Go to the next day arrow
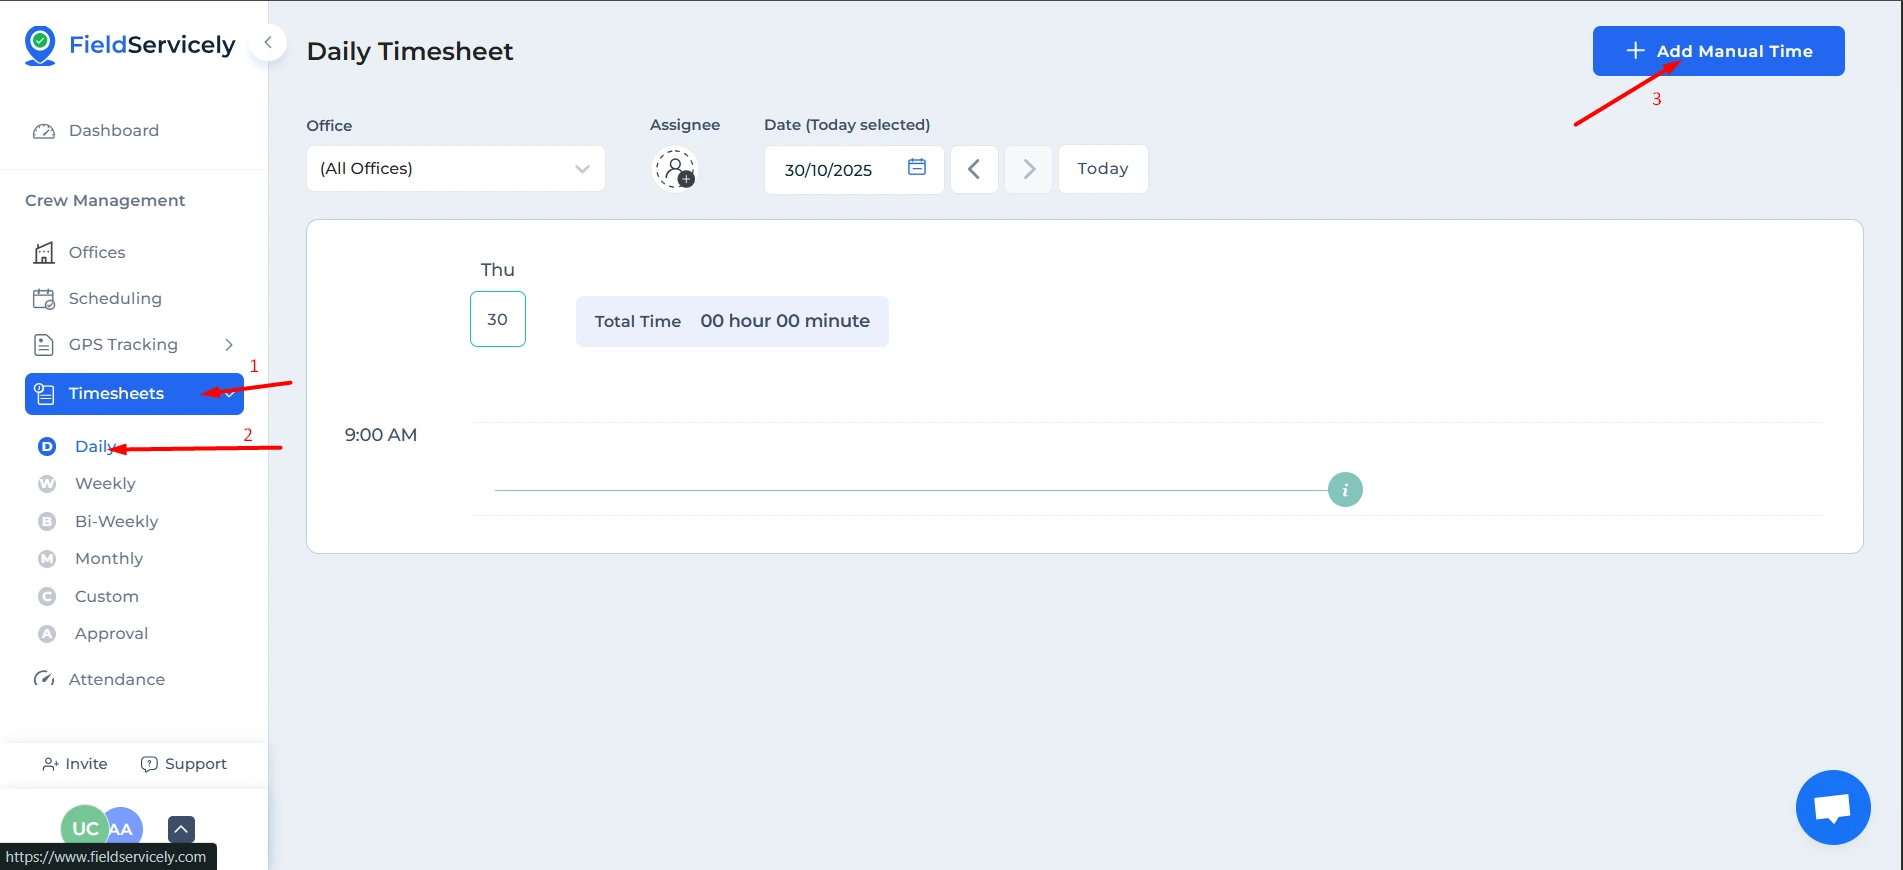Viewport: 1903px width, 870px height. tap(1028, 169)
